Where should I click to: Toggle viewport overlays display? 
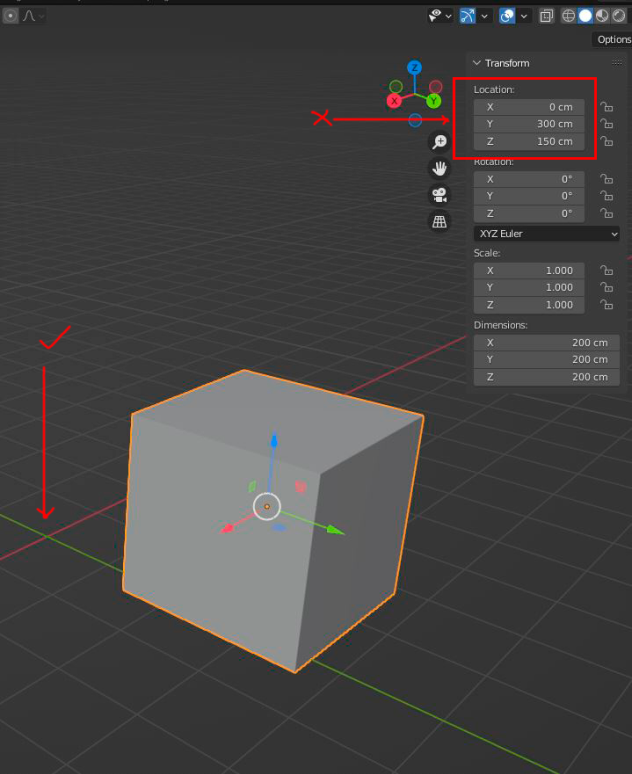(x=507, y=16)
